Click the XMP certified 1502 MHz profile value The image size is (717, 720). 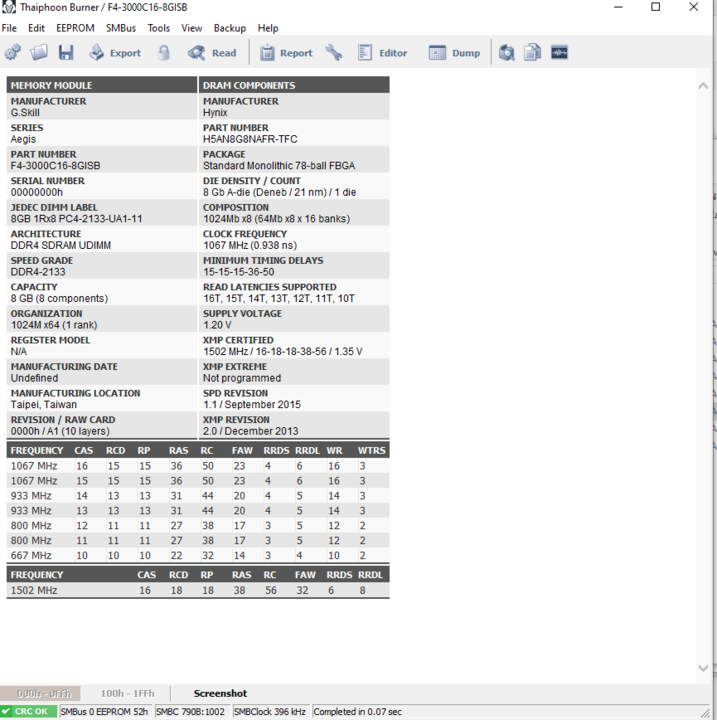click(282, 351)
